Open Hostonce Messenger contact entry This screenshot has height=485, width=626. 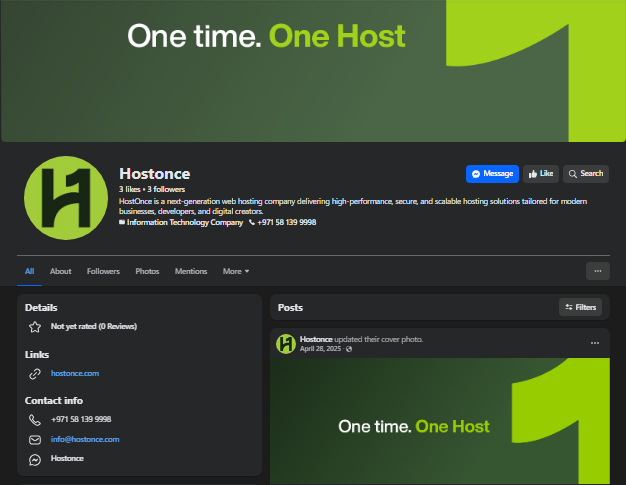click(x=67, y=458)
